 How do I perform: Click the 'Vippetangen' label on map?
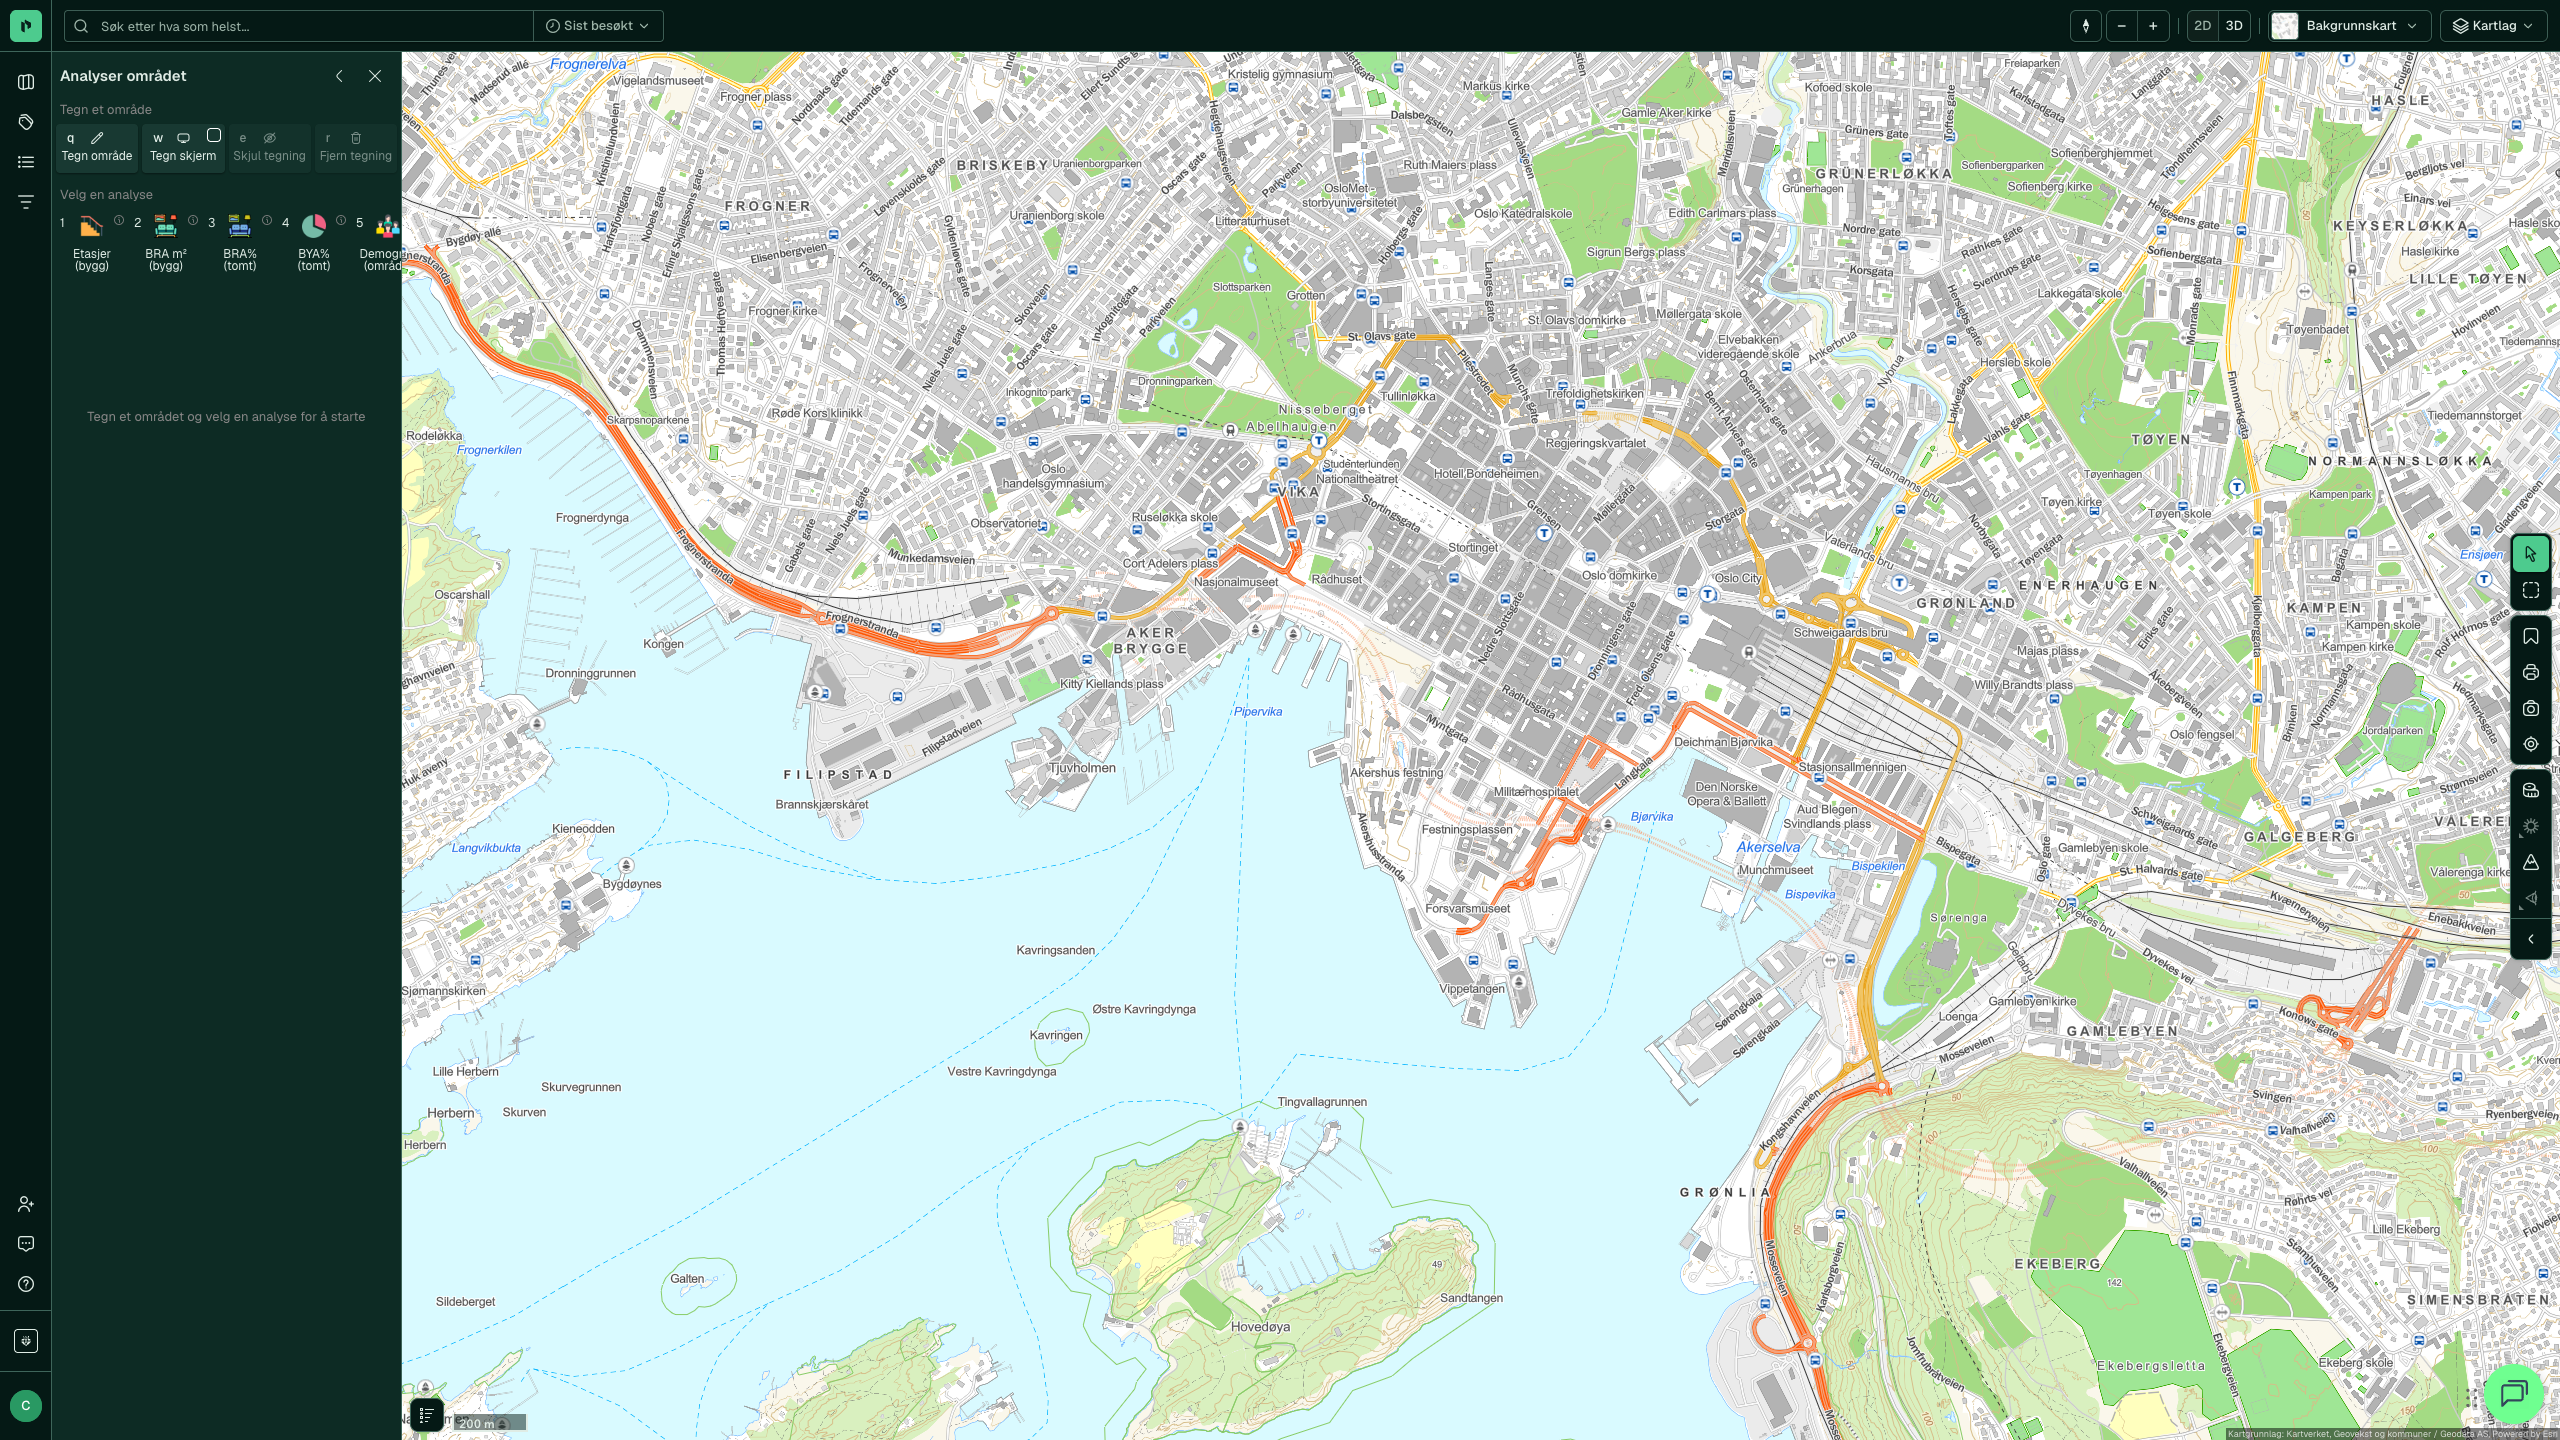point(1472,989)
